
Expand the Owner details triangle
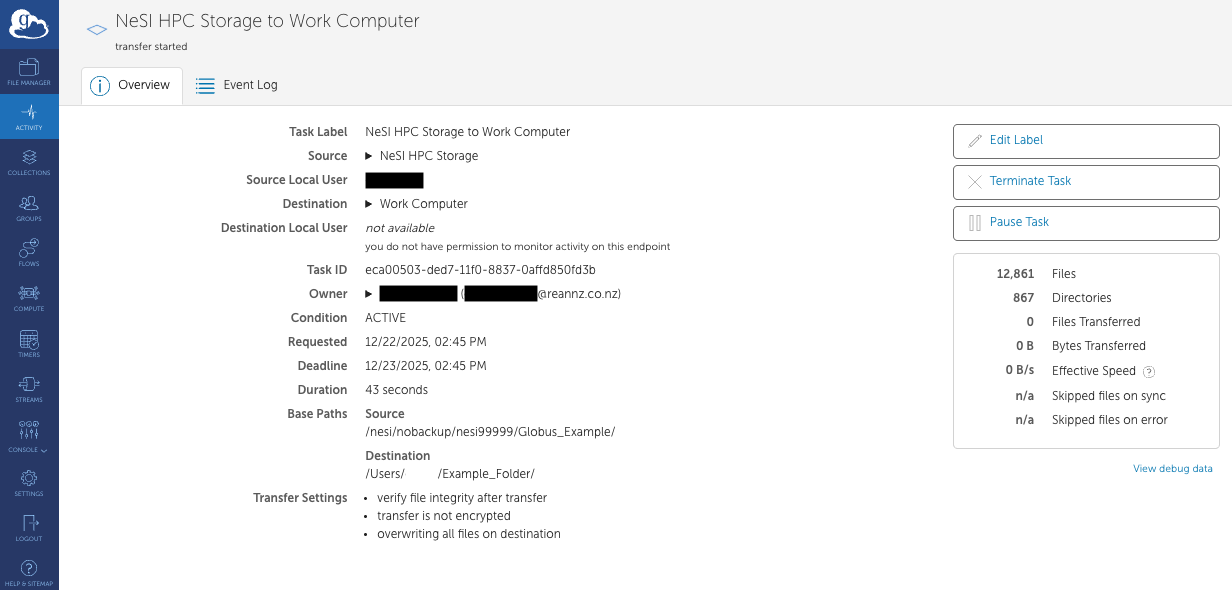click(369, 294)
